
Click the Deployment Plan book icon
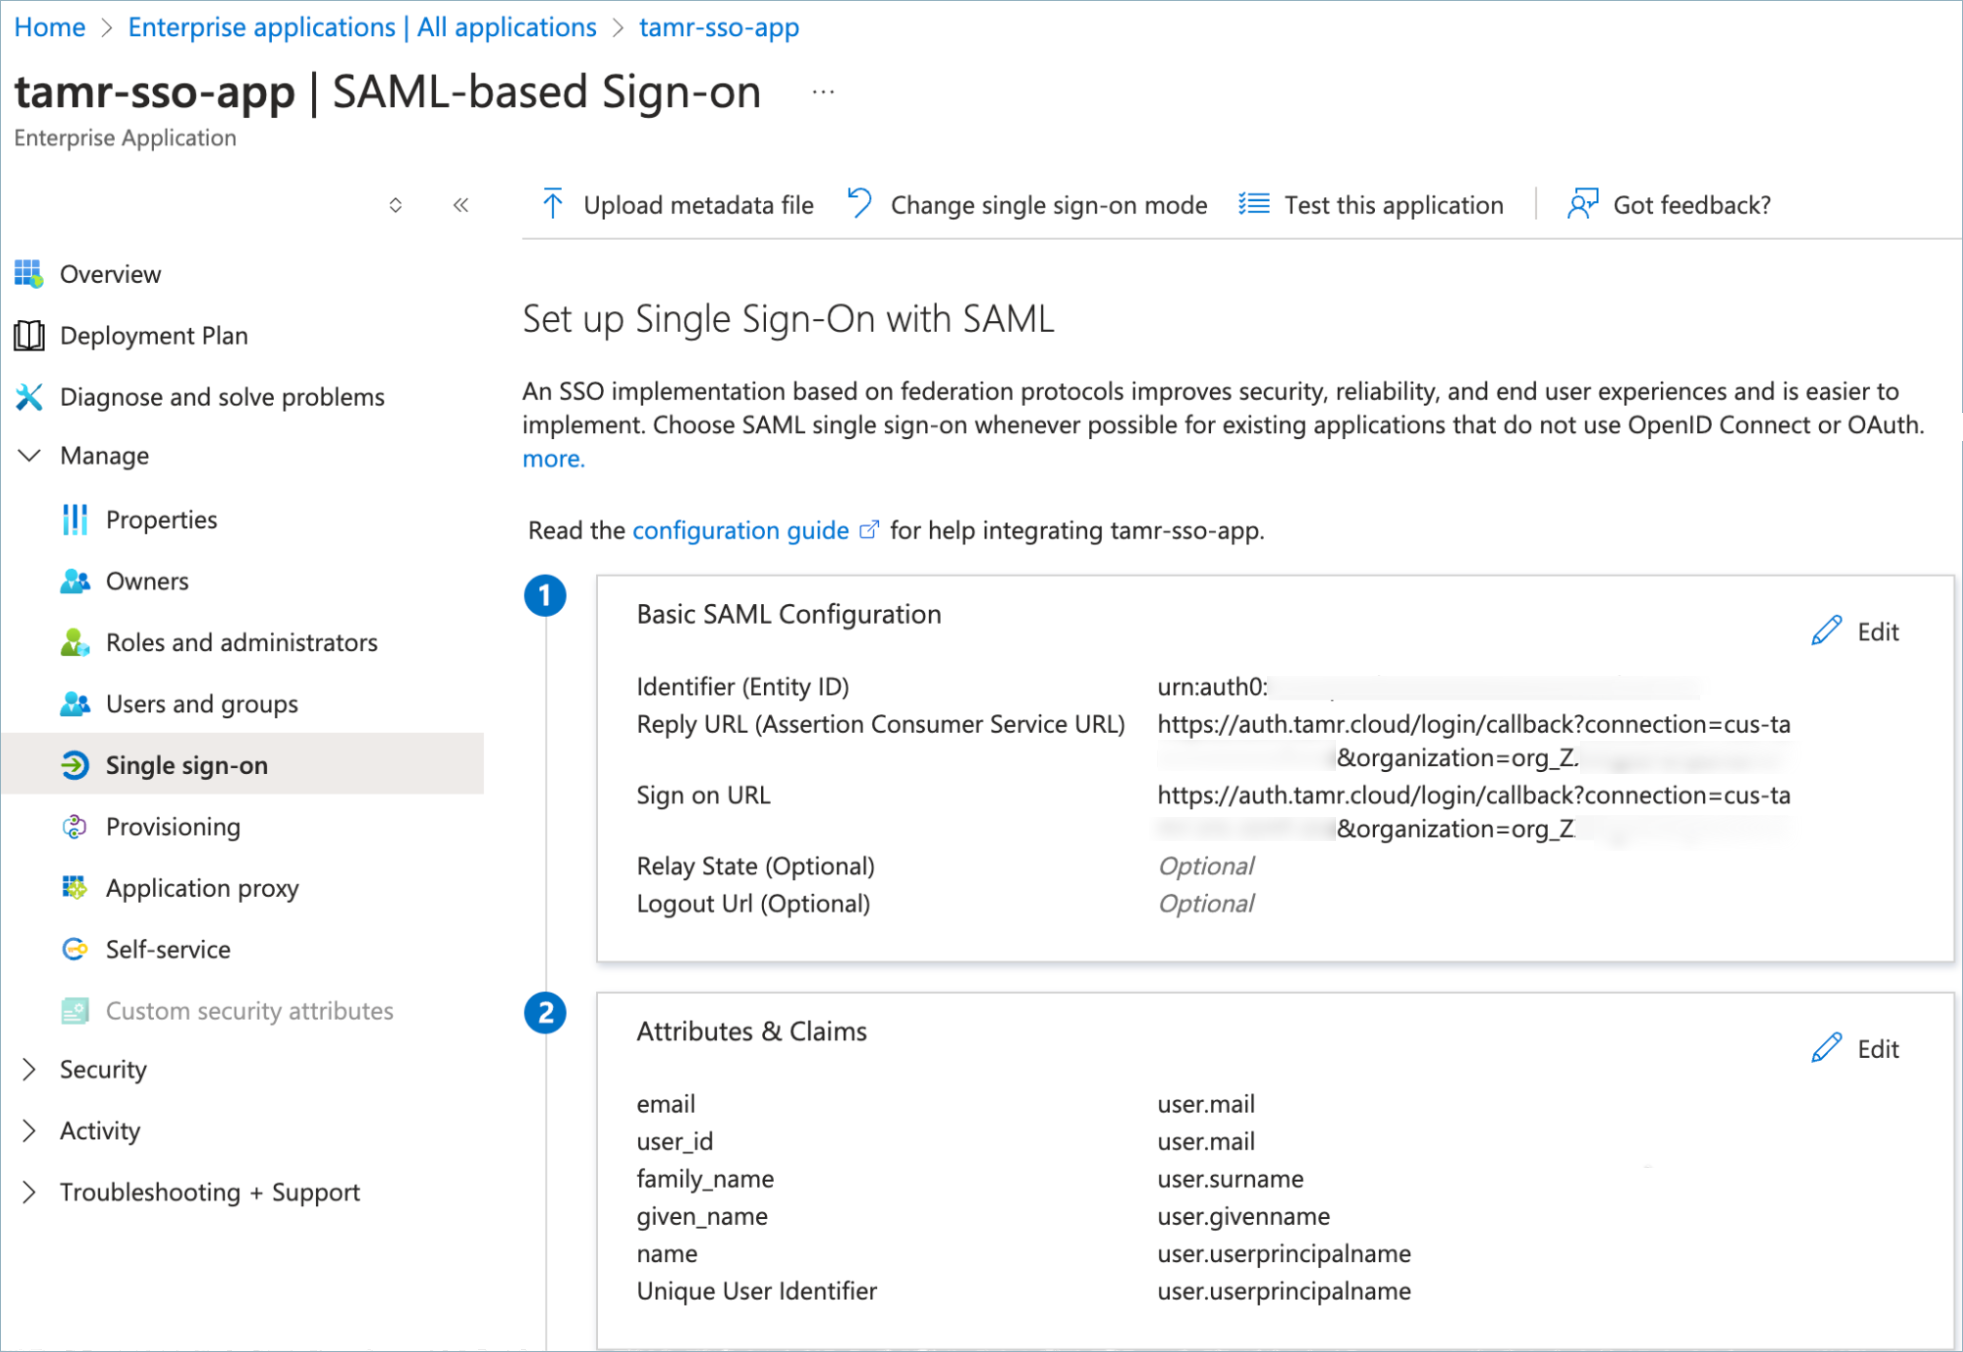tap(29, 336)
